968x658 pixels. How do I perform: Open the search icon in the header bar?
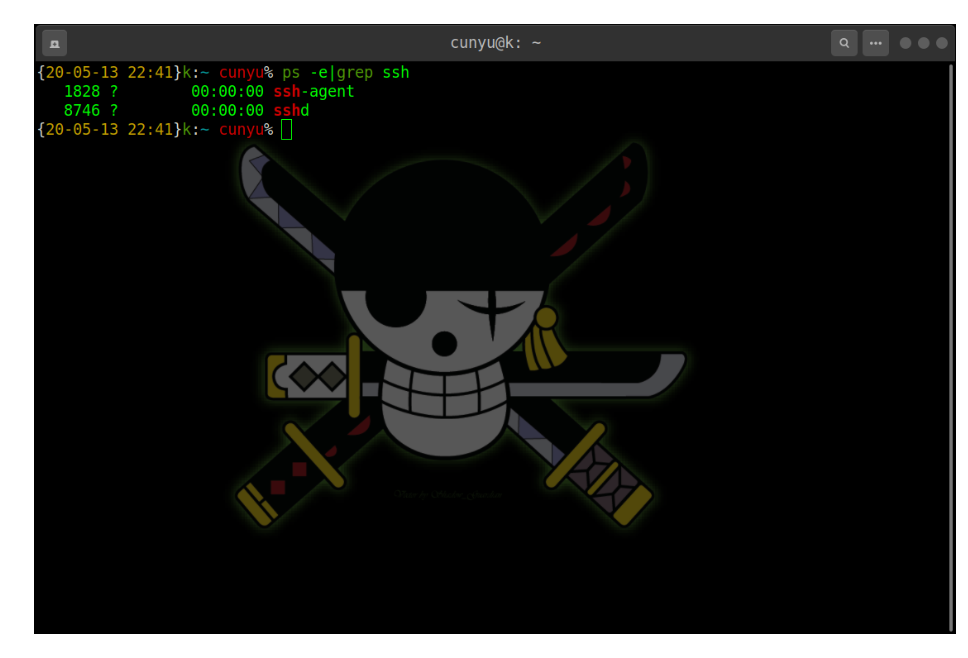(x=845, y=42)
